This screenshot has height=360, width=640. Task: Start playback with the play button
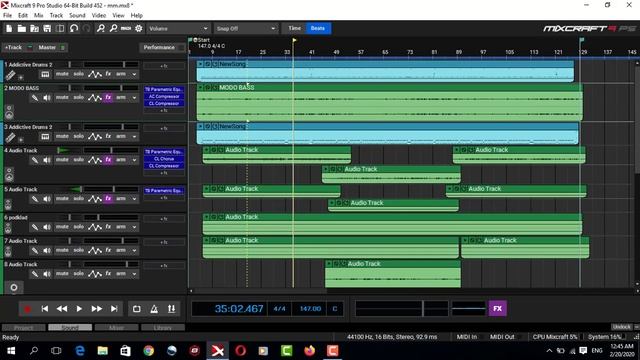pyautogui.click(x=79, y=309)
